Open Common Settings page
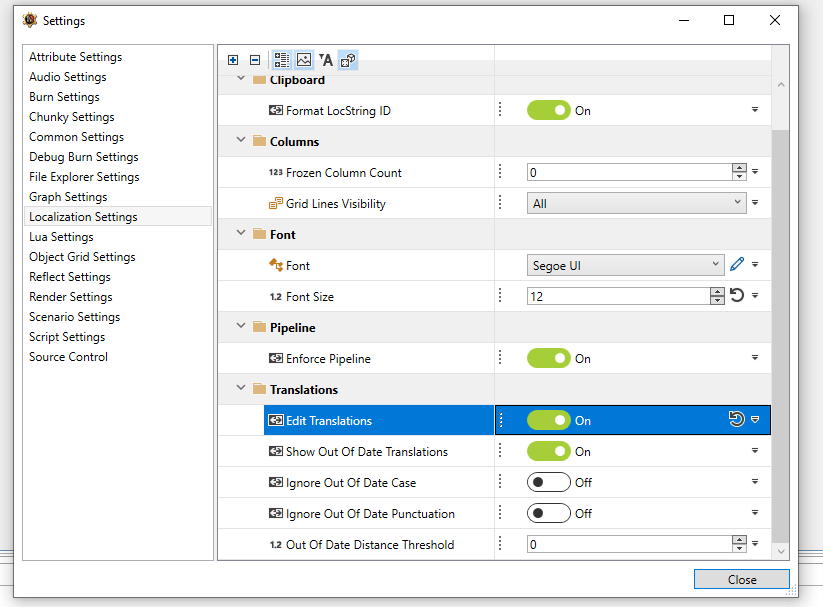The image size is (823, 607). tap(77, 137)
